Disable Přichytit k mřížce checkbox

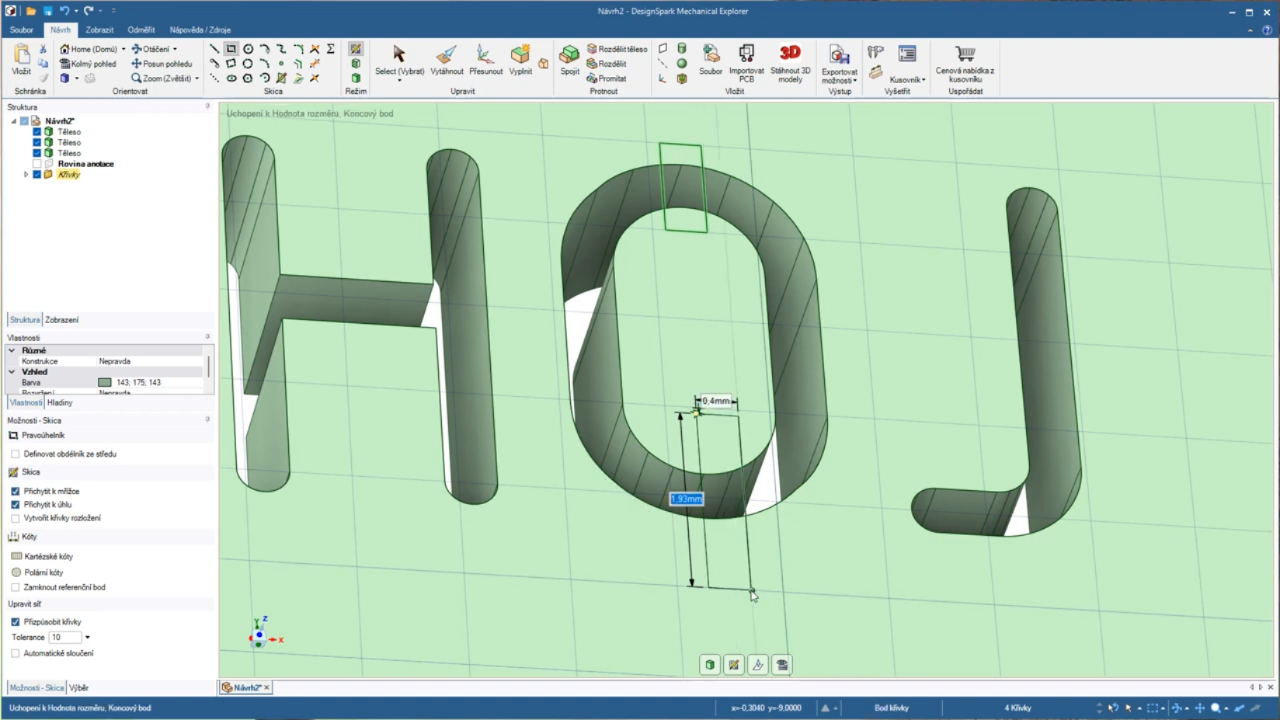(15, 492)
